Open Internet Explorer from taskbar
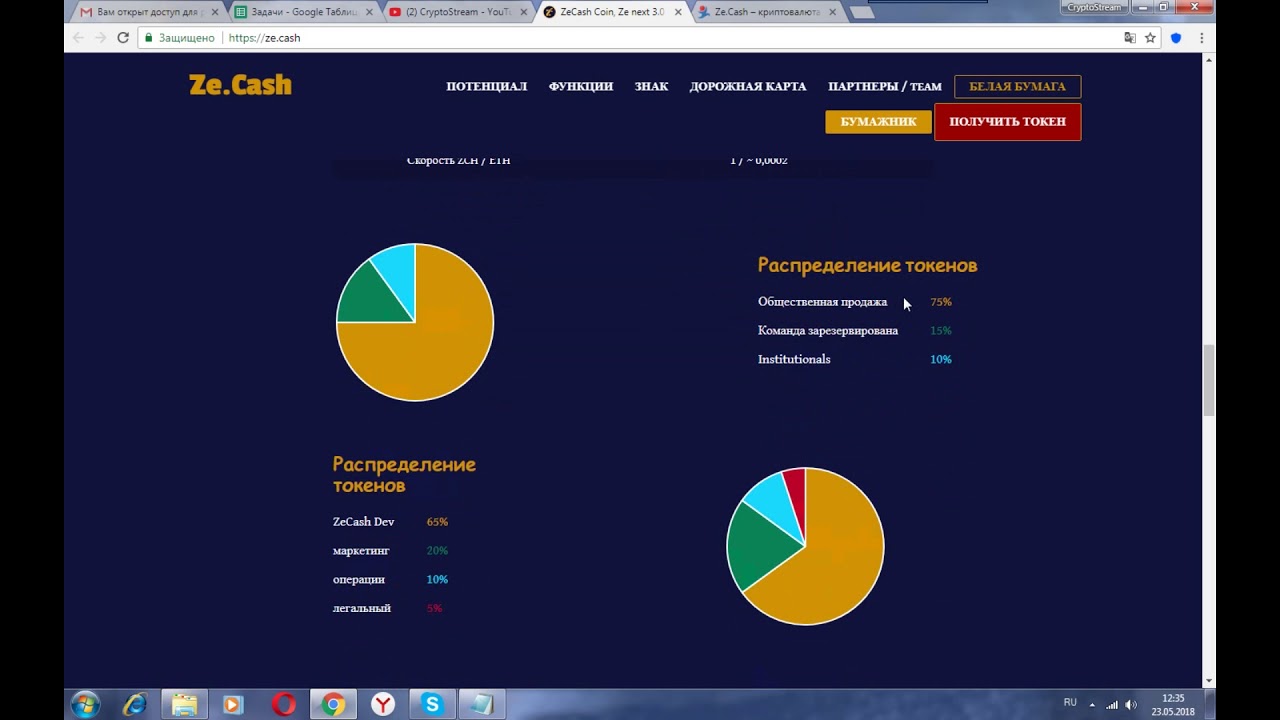The height and width of the screenshot is (720, 1280). click(135, 705)
